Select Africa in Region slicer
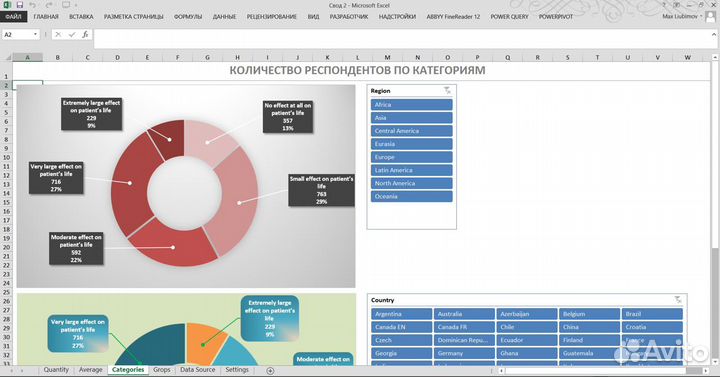Viewport: 720px width, 377px height. click(x=411, y=105)
